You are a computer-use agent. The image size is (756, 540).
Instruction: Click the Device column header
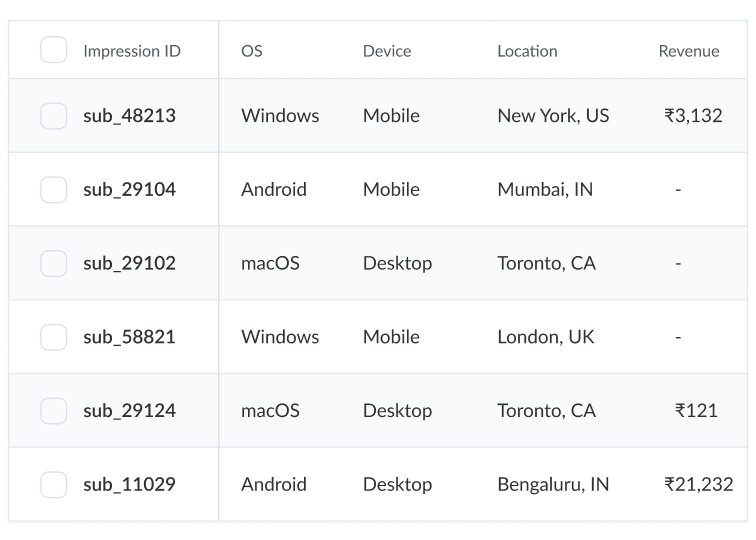coord(387,51)
